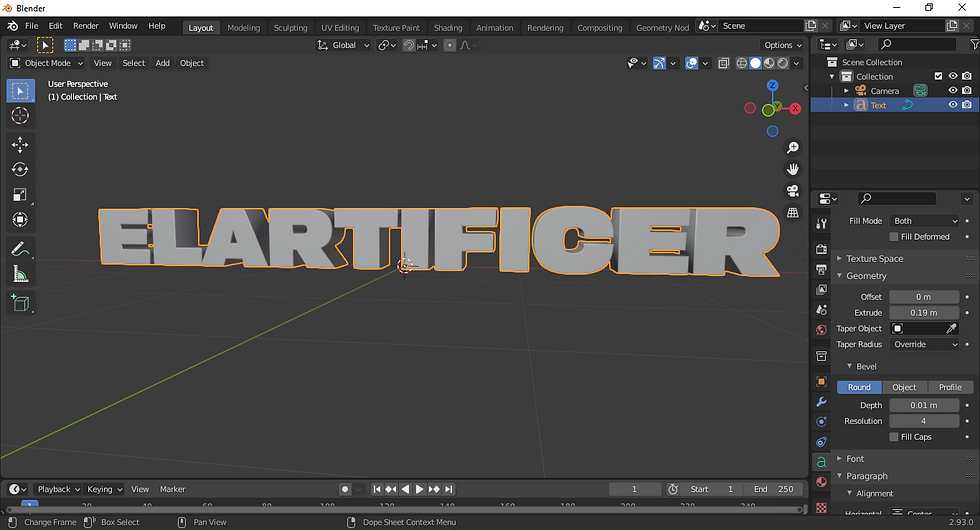Enable the Fill Caps checkbox
Image resolution: width=980 pixels, height=530 pixels.
coord(894,437)
